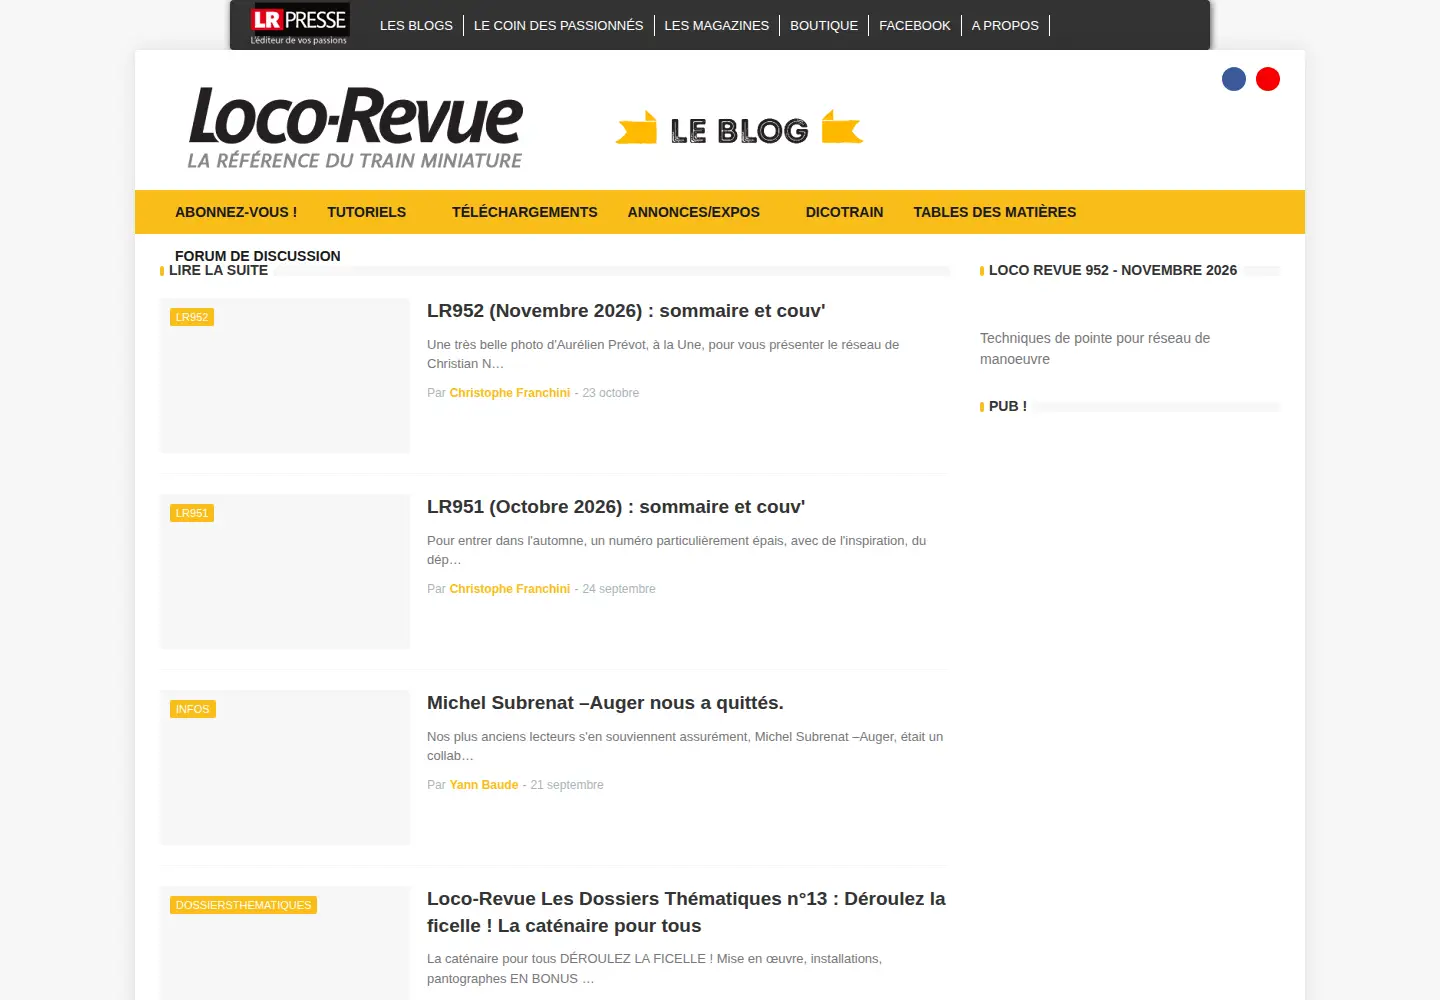Open Forum de Discussion

[258, 256]
